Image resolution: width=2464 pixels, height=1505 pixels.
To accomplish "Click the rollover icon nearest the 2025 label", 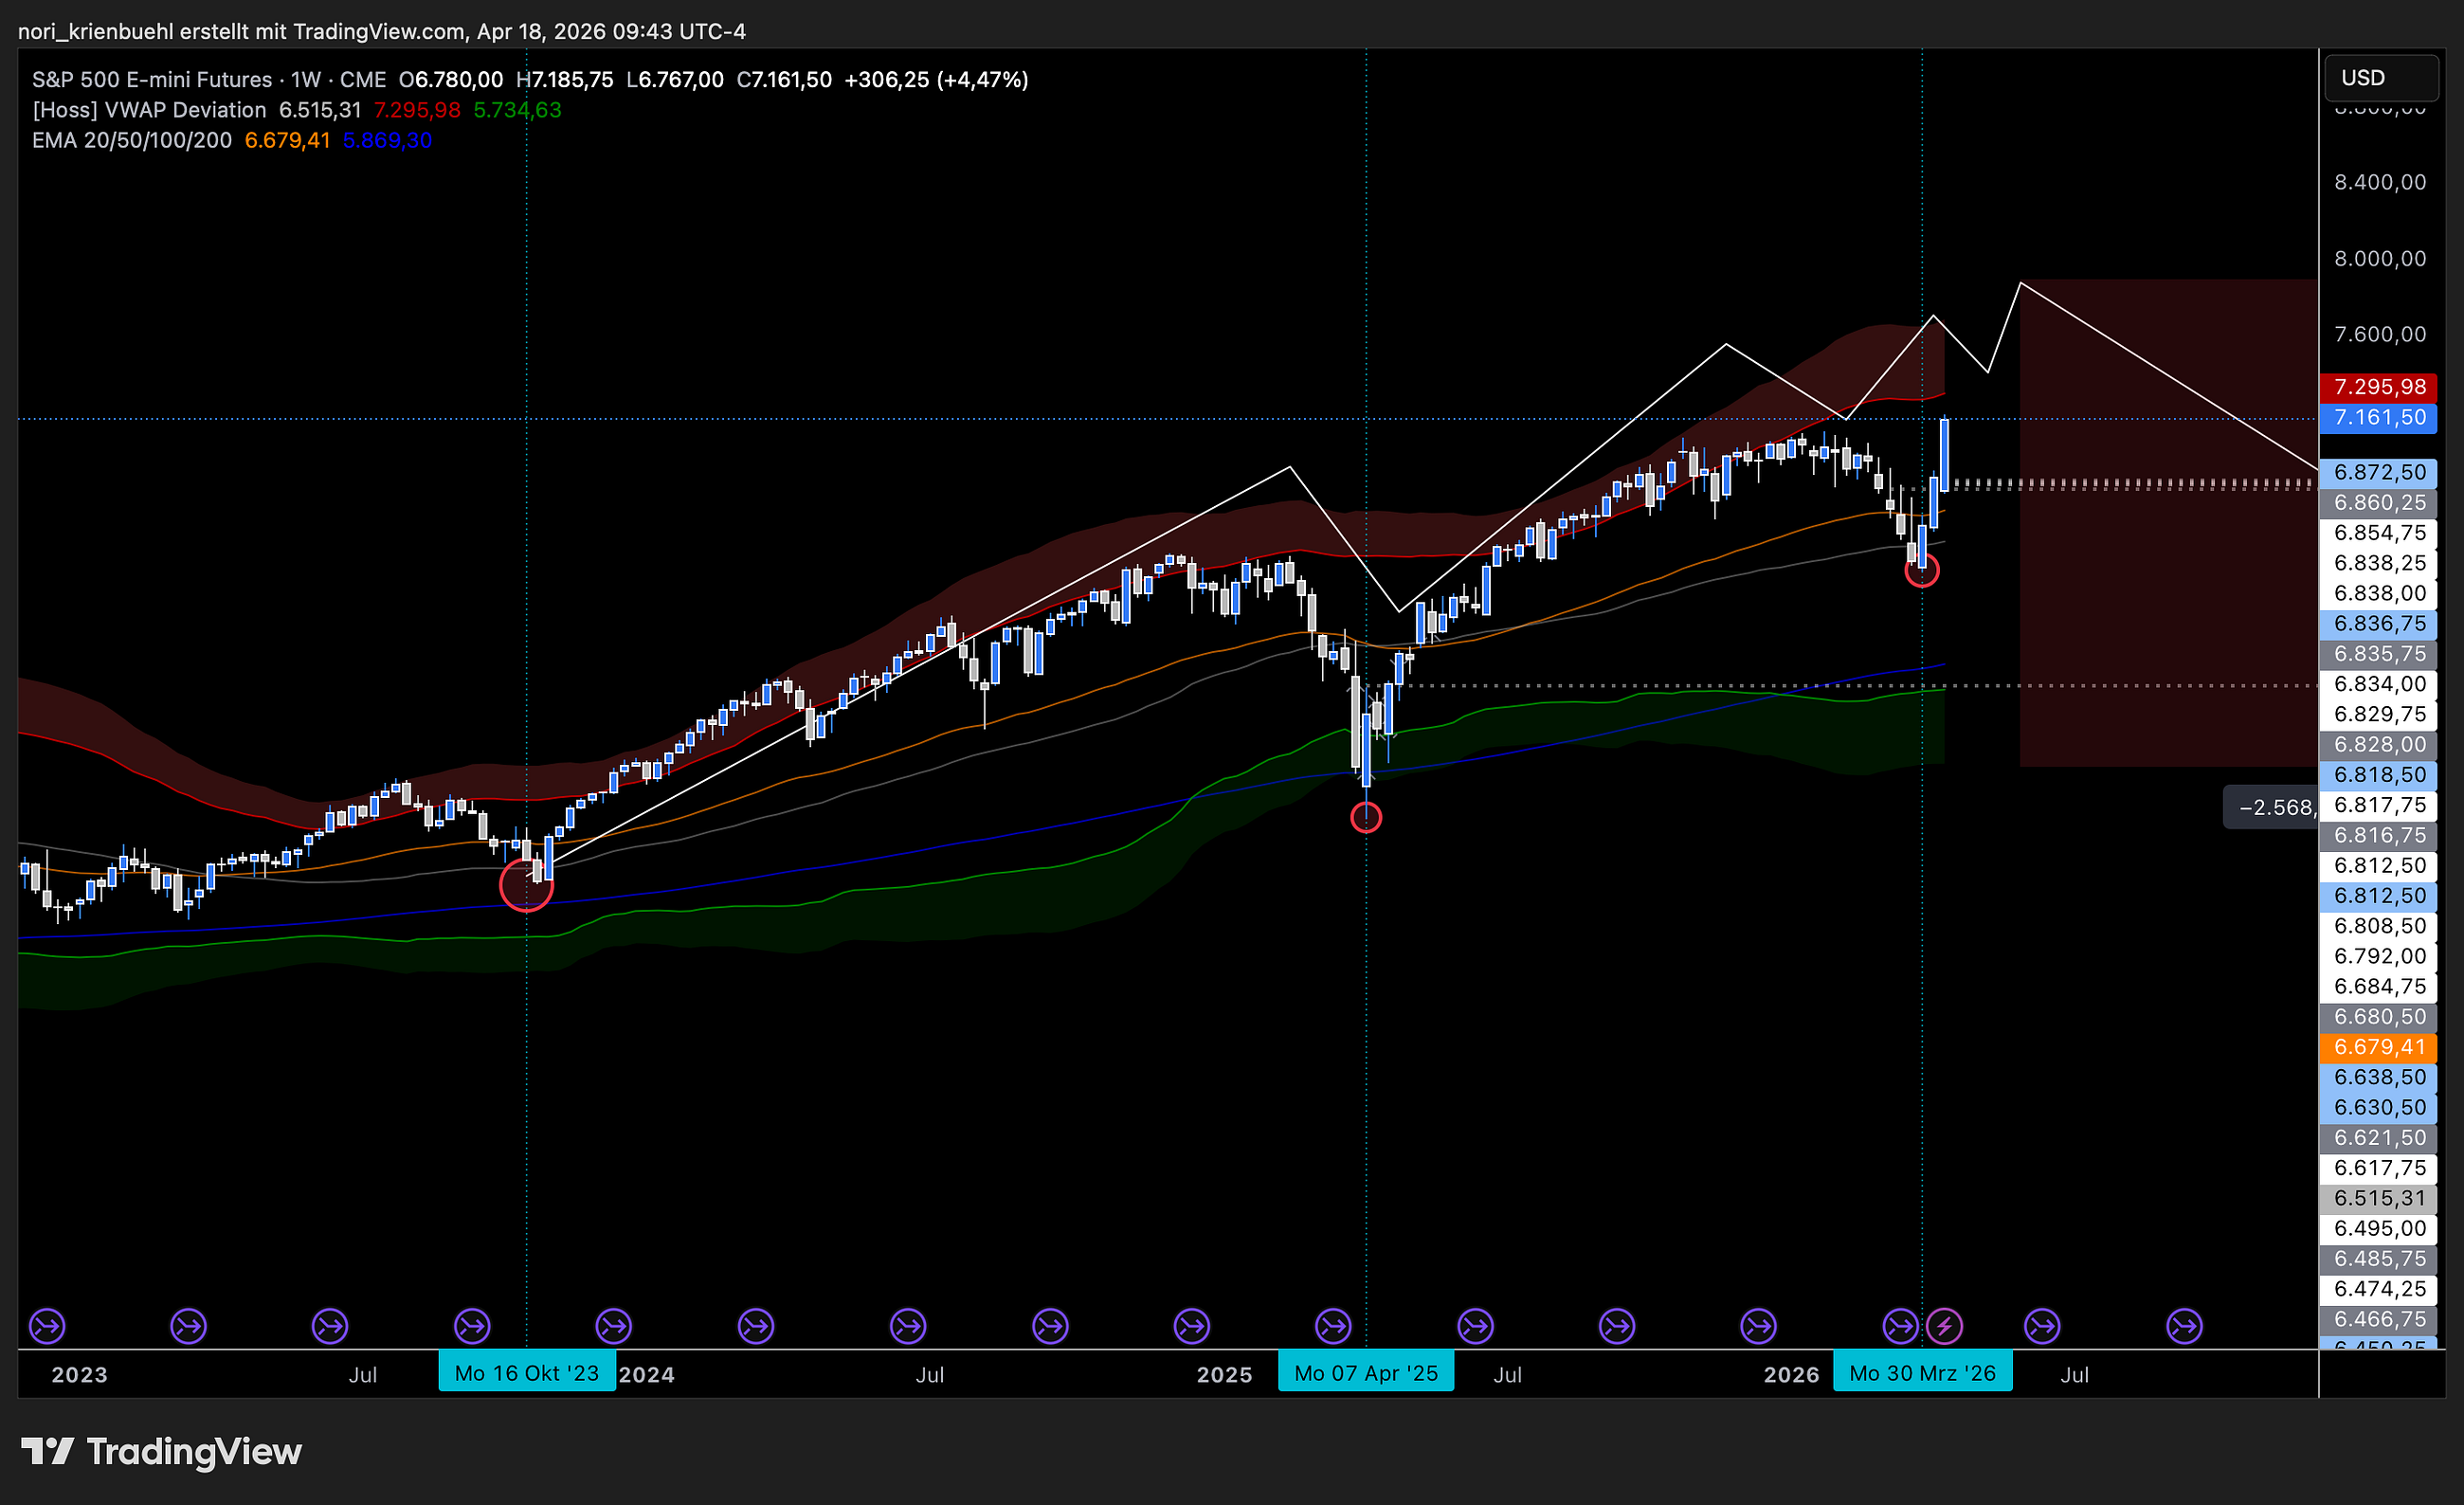I will coord(1191,1327).
